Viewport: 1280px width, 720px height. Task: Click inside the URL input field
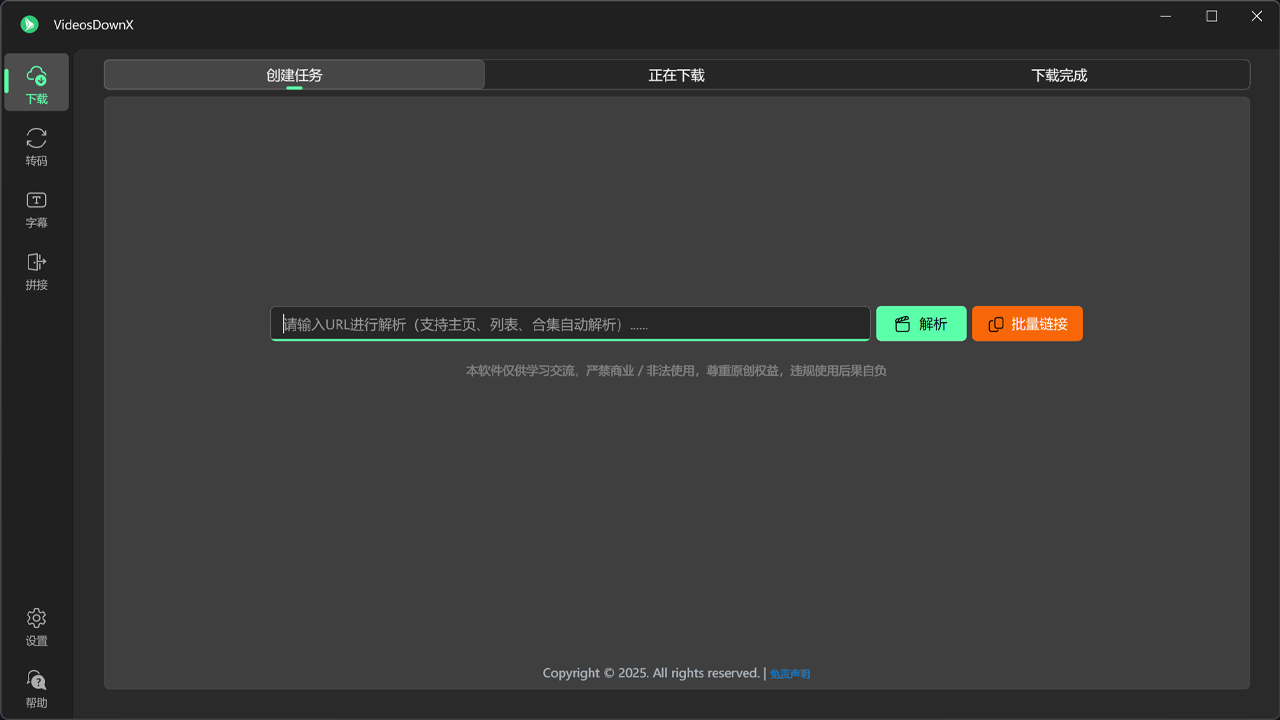[x=569, y=323]
